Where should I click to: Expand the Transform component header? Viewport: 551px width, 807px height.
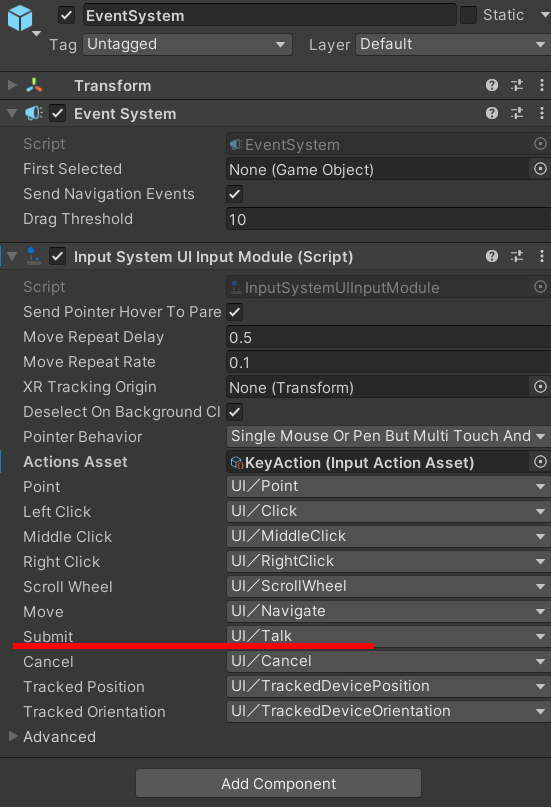12,85
